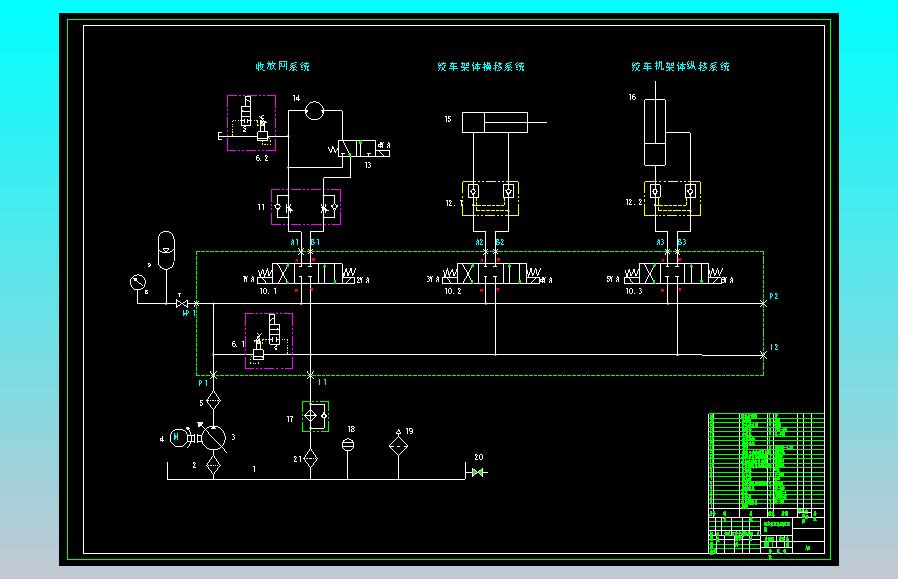
Task: Click the vertical cylinder symbol labeled 16
Action: [655, 124]
